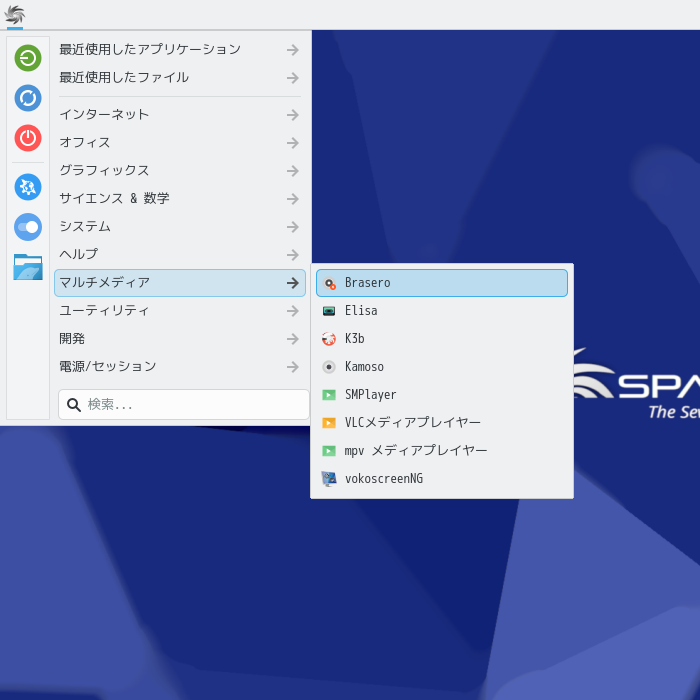The height and width of the screenshot is (700, 700).
Task: Expand arrow next to 開発
Action: click(x=293, y=339)
